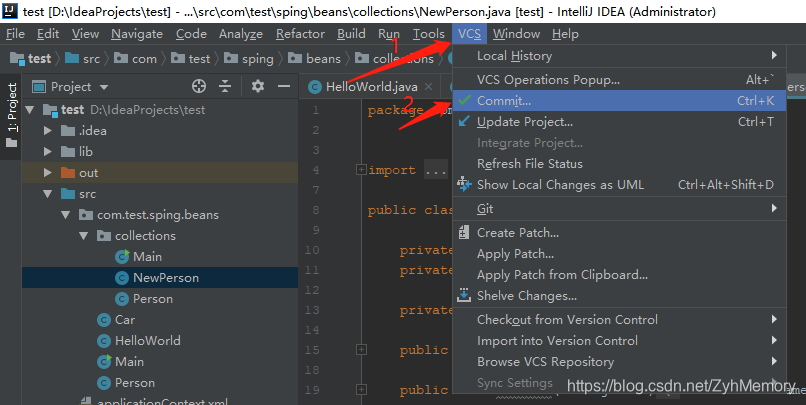Click the src breadcrumb
The width and height of the screenshot is (806, 405).
(83, 59)
